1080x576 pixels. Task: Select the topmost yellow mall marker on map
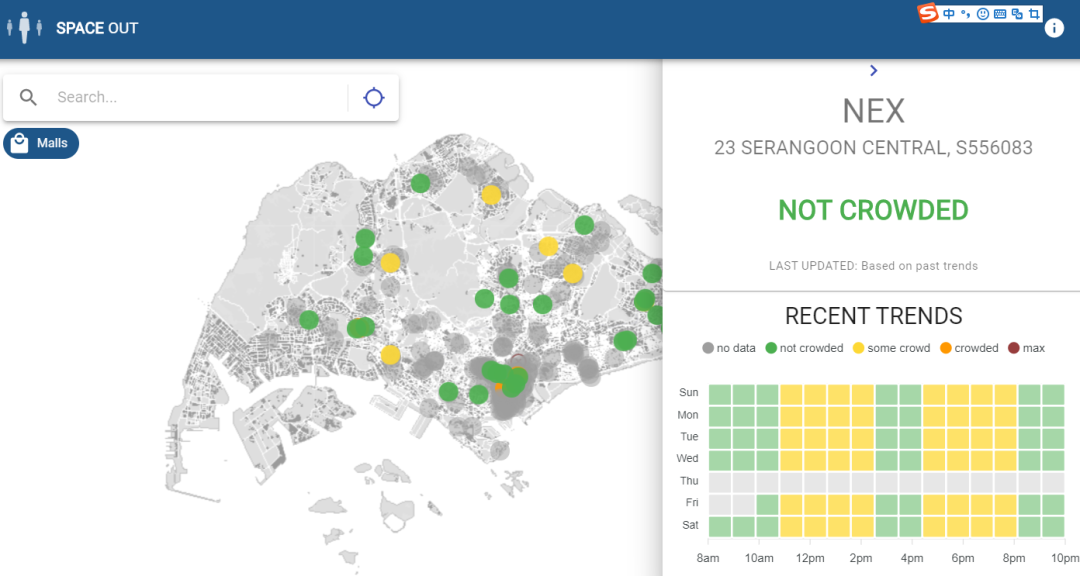pyautogui.click(x=491, y=195)
